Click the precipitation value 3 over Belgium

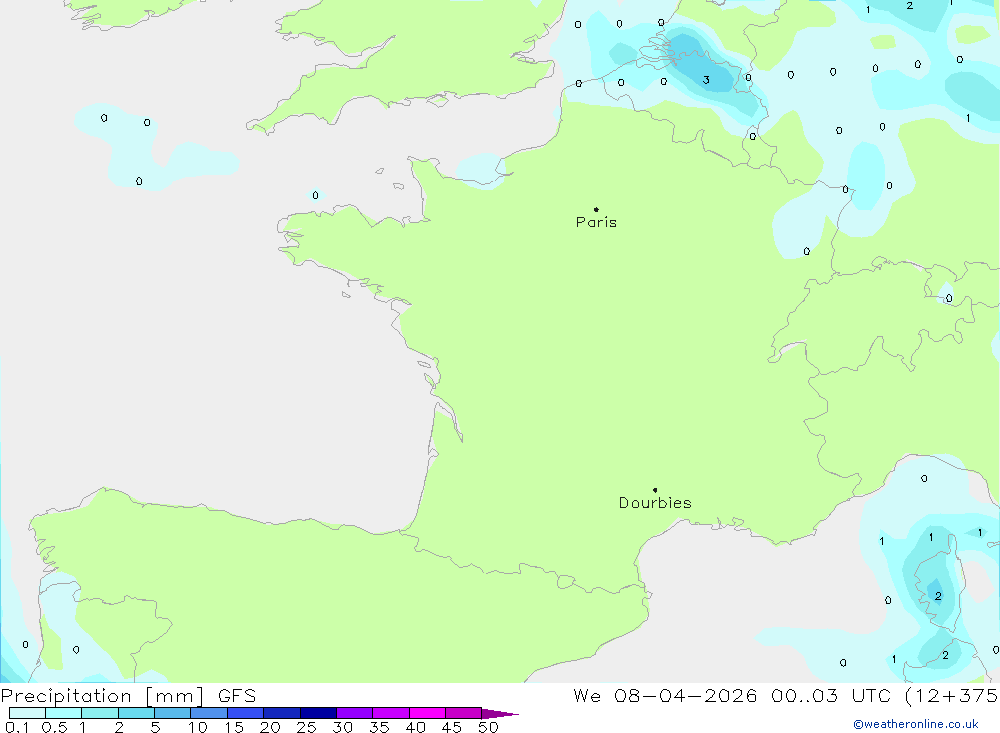(x=706, y=80)
